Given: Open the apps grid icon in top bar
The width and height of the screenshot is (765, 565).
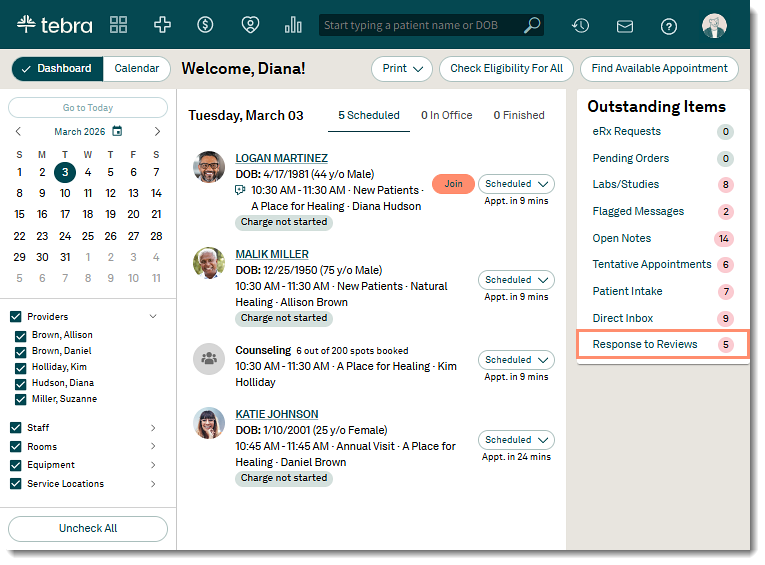Looking at the screenshot, I should [118, 25].
